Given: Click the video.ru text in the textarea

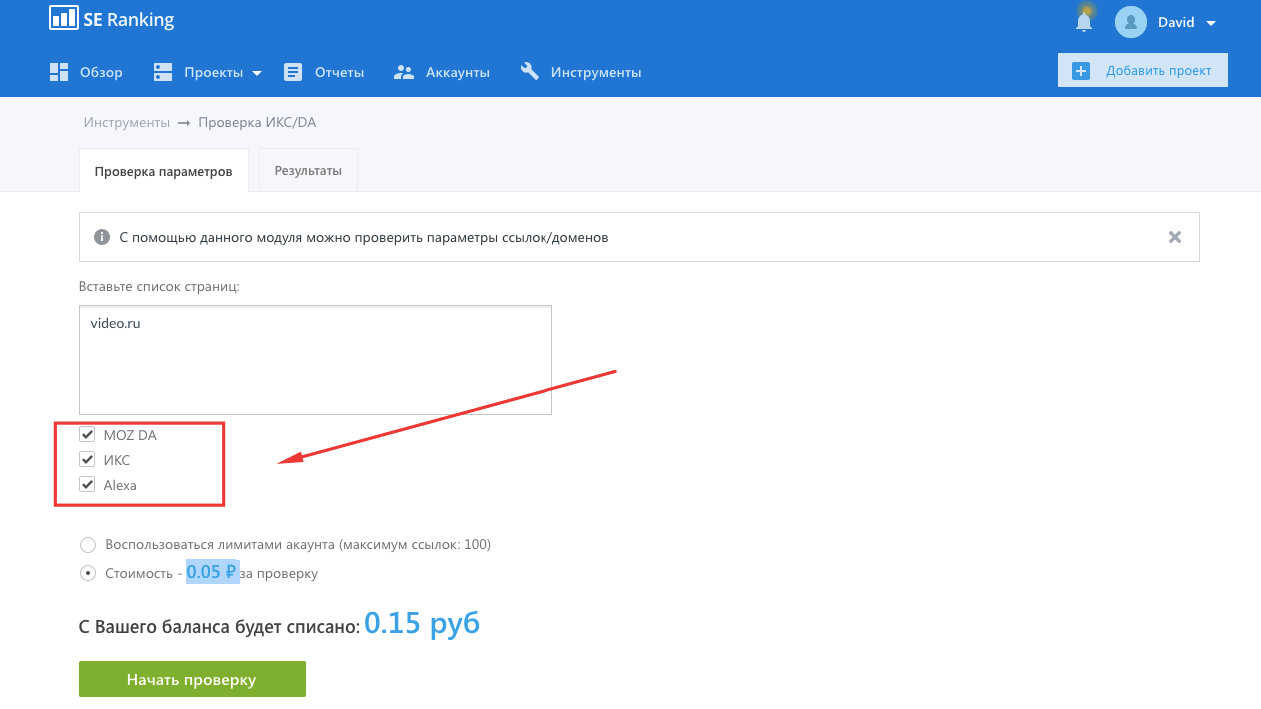Looking at the screenshot, I should click(116, 324).
